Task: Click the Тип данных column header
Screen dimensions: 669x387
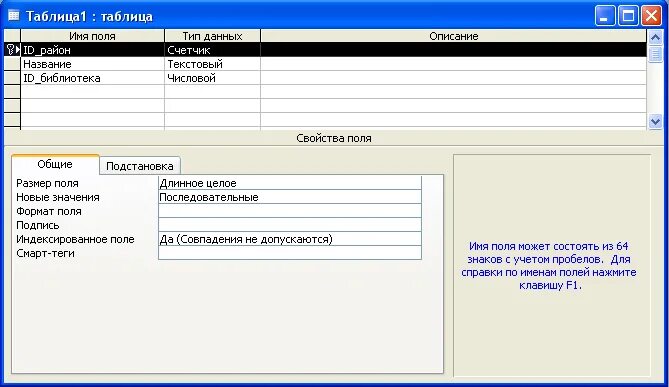Action: 212,36
